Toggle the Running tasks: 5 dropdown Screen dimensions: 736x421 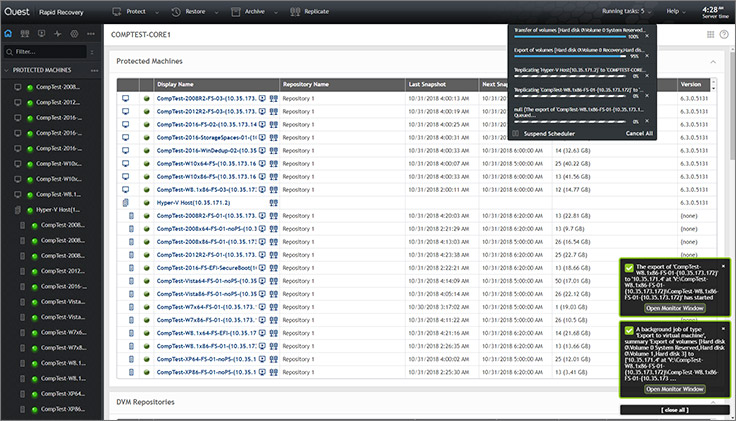click(x=627, y=11)
